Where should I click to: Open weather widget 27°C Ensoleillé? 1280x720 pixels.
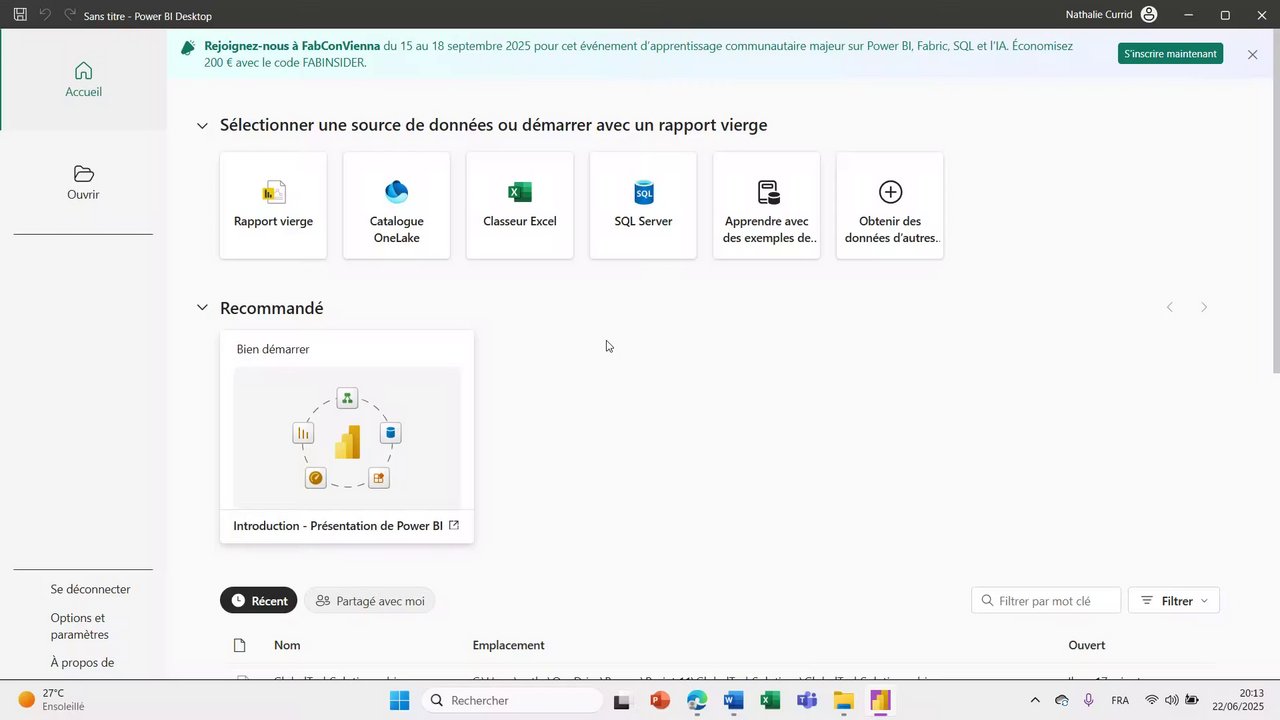[x=52, y=699]
